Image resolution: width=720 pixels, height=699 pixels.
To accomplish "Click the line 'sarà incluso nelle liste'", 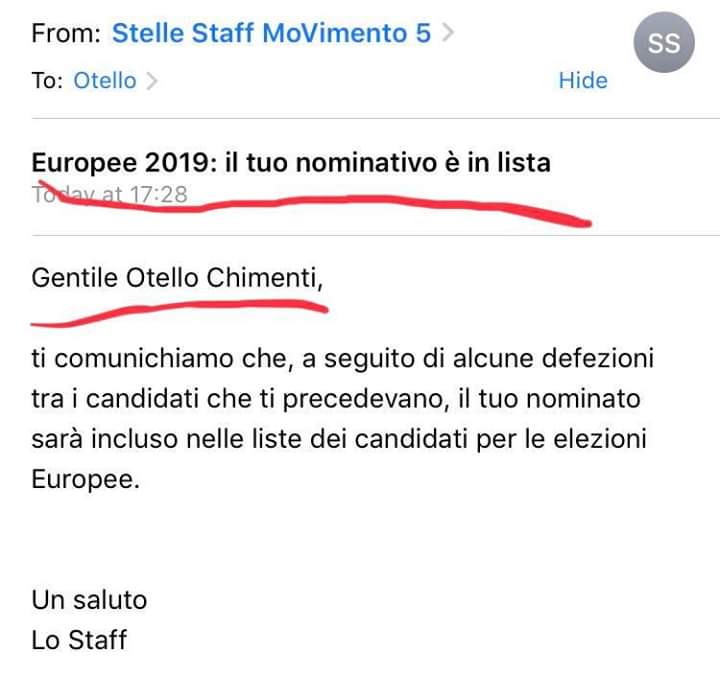I will (339, 440).
